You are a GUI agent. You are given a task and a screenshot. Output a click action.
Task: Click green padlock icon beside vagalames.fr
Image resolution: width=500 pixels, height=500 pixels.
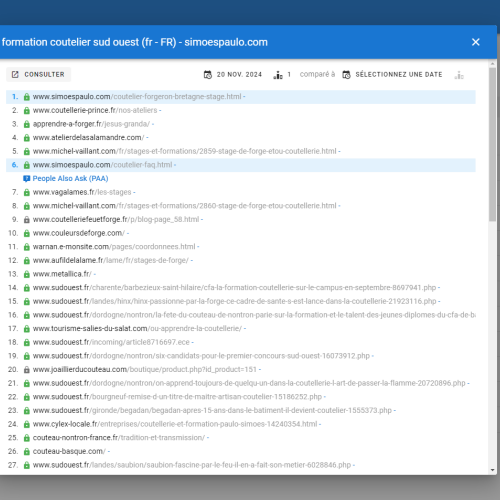[27, 192]
